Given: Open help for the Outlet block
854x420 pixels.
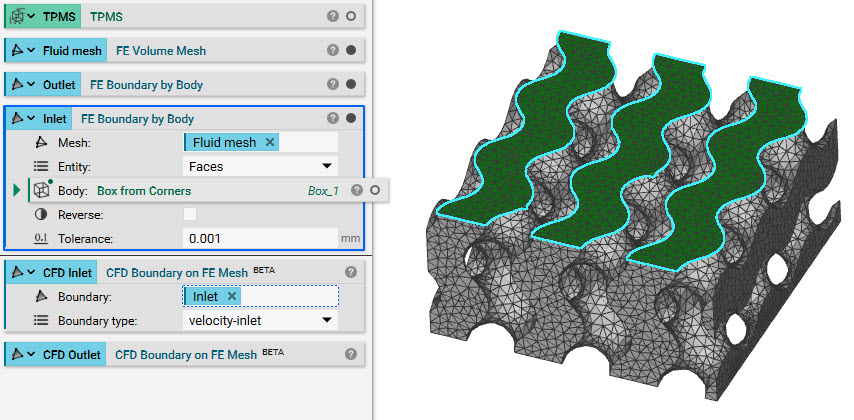Looking at the screenshot, I should [333, 84].
